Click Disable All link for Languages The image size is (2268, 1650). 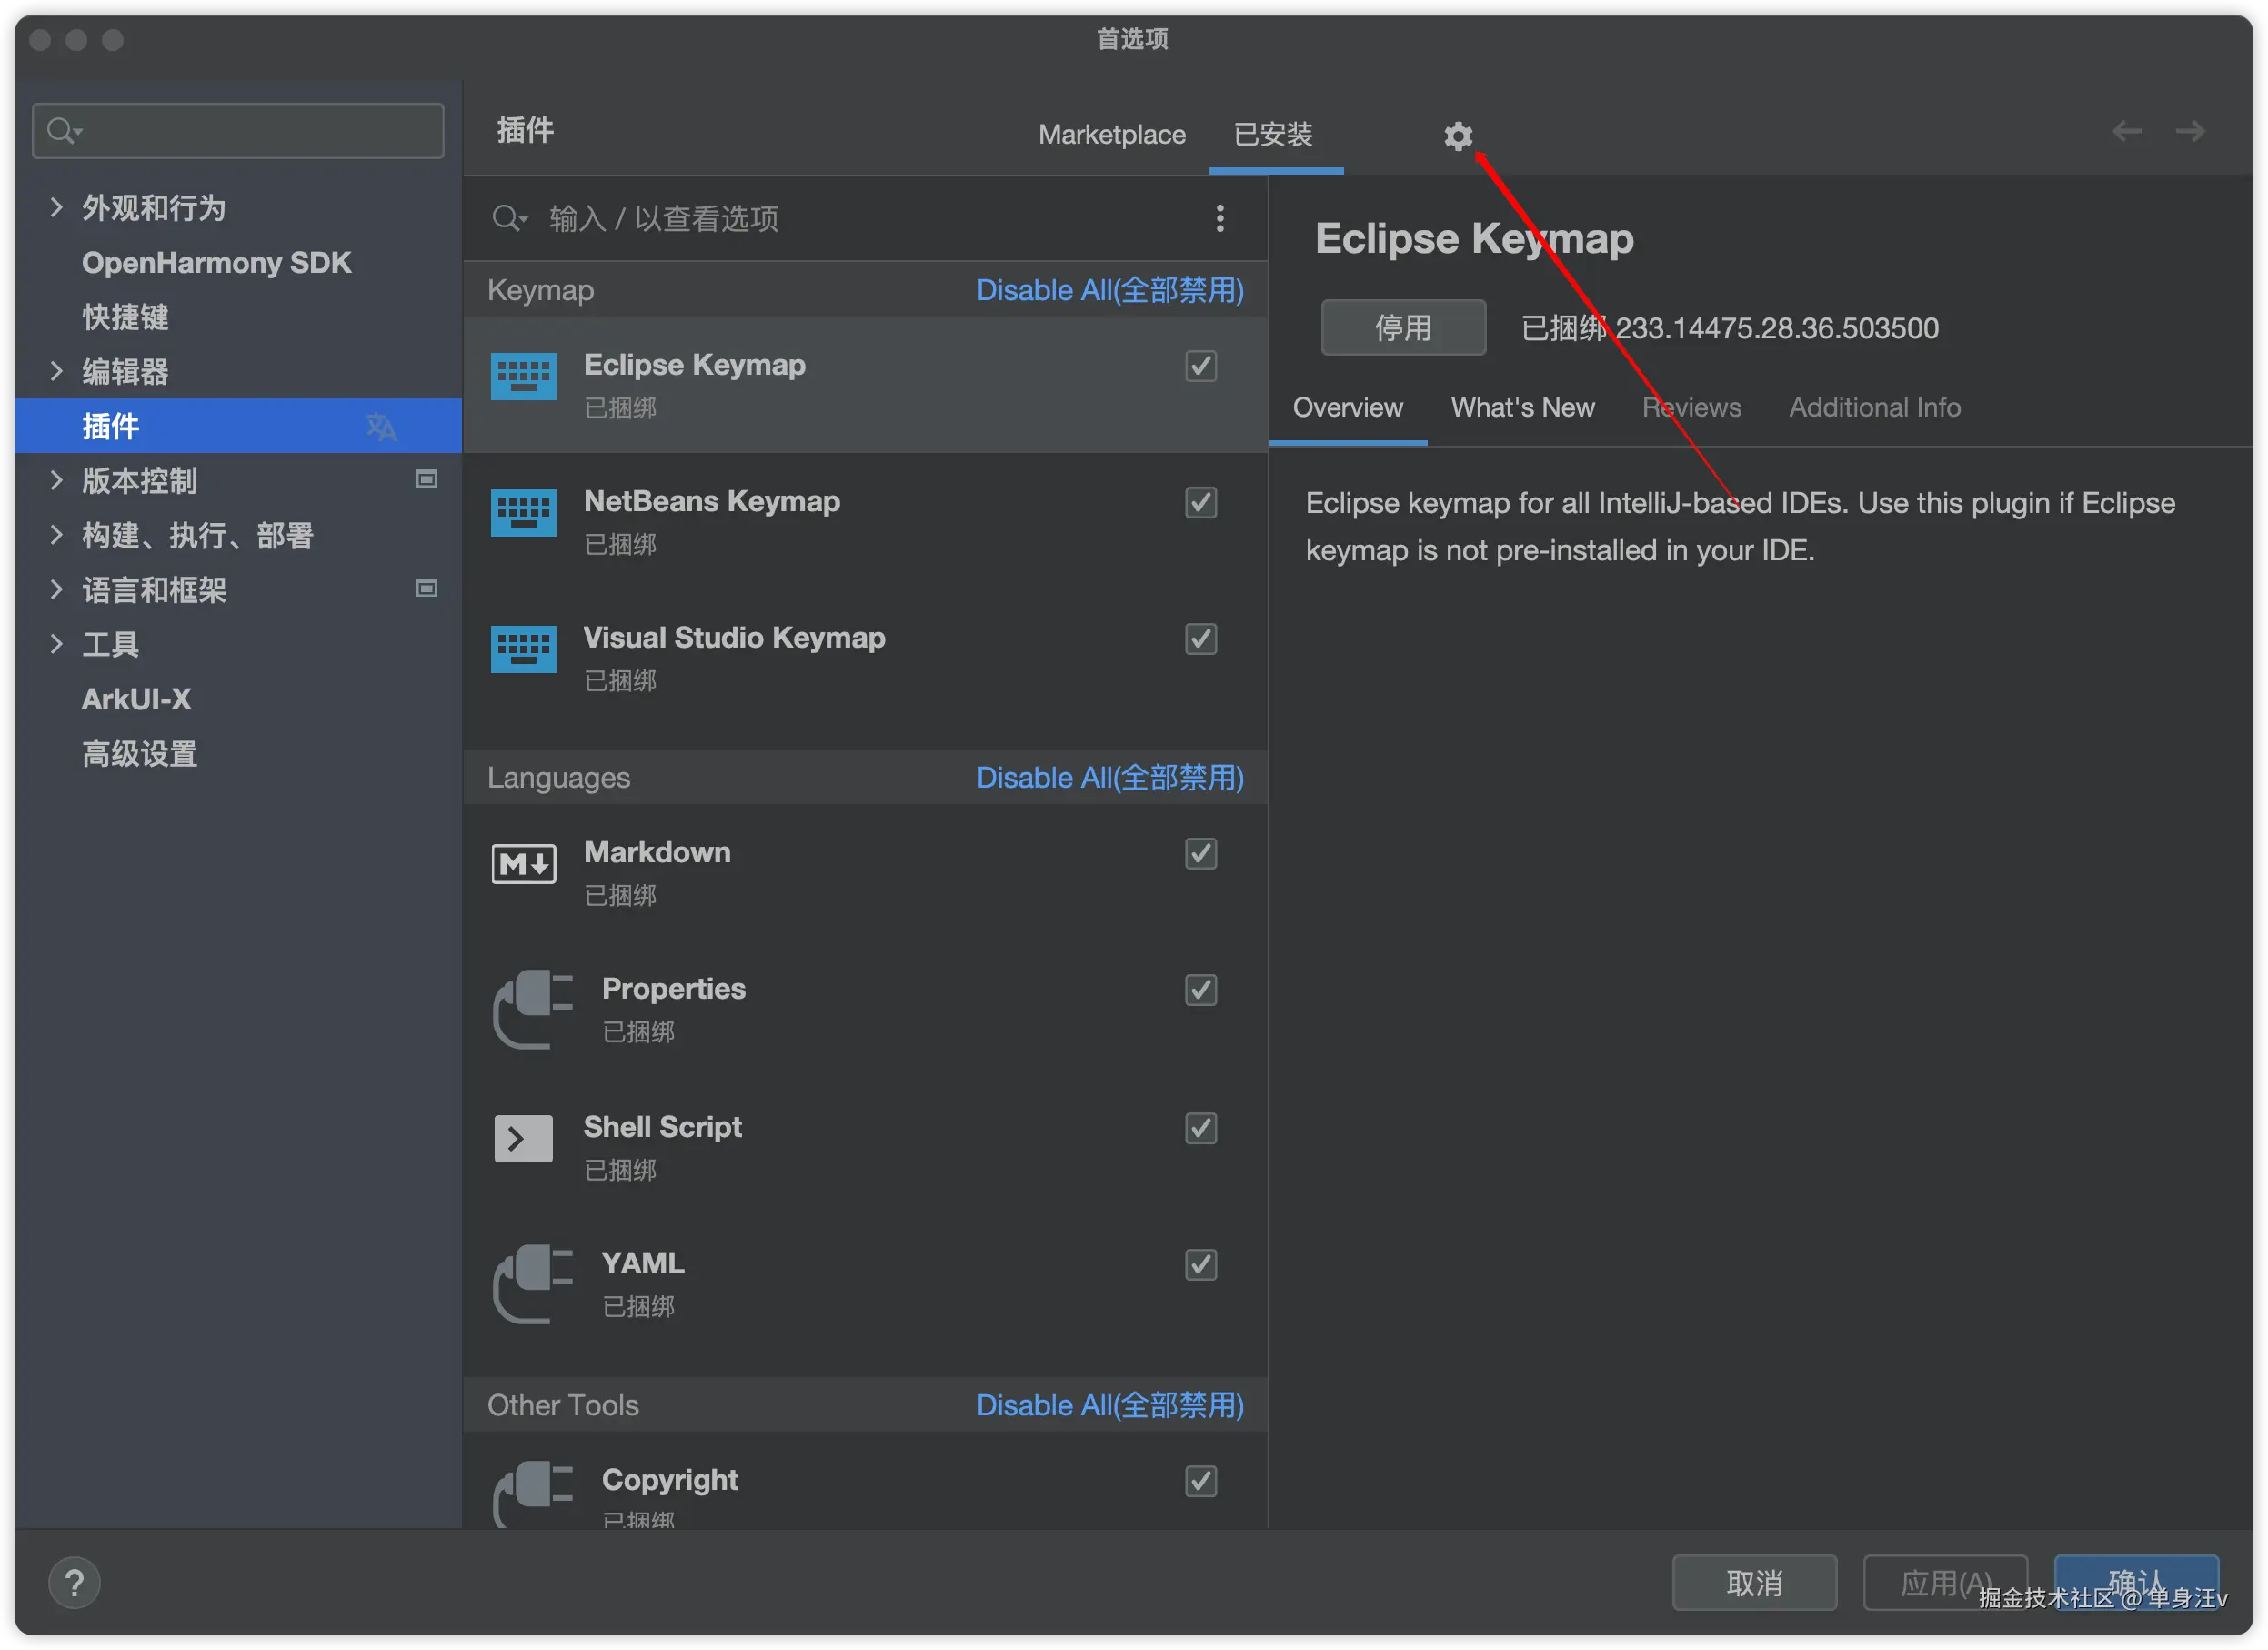[1109, 777]
